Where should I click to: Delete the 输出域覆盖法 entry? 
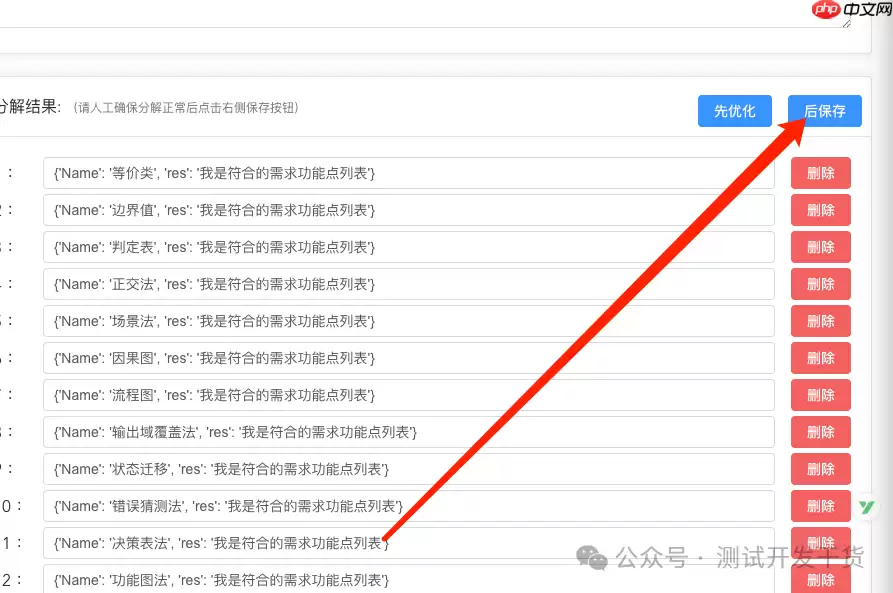point(820,432)
